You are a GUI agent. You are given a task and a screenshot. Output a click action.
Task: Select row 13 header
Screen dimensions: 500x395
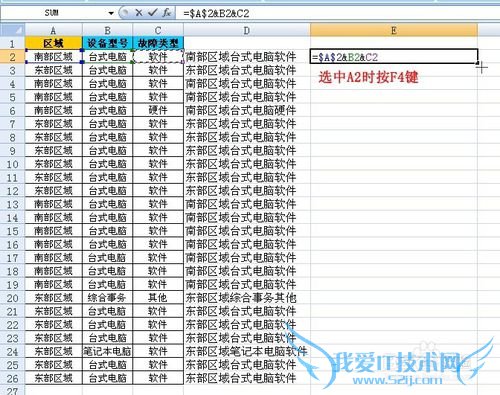tap(12, 204)
